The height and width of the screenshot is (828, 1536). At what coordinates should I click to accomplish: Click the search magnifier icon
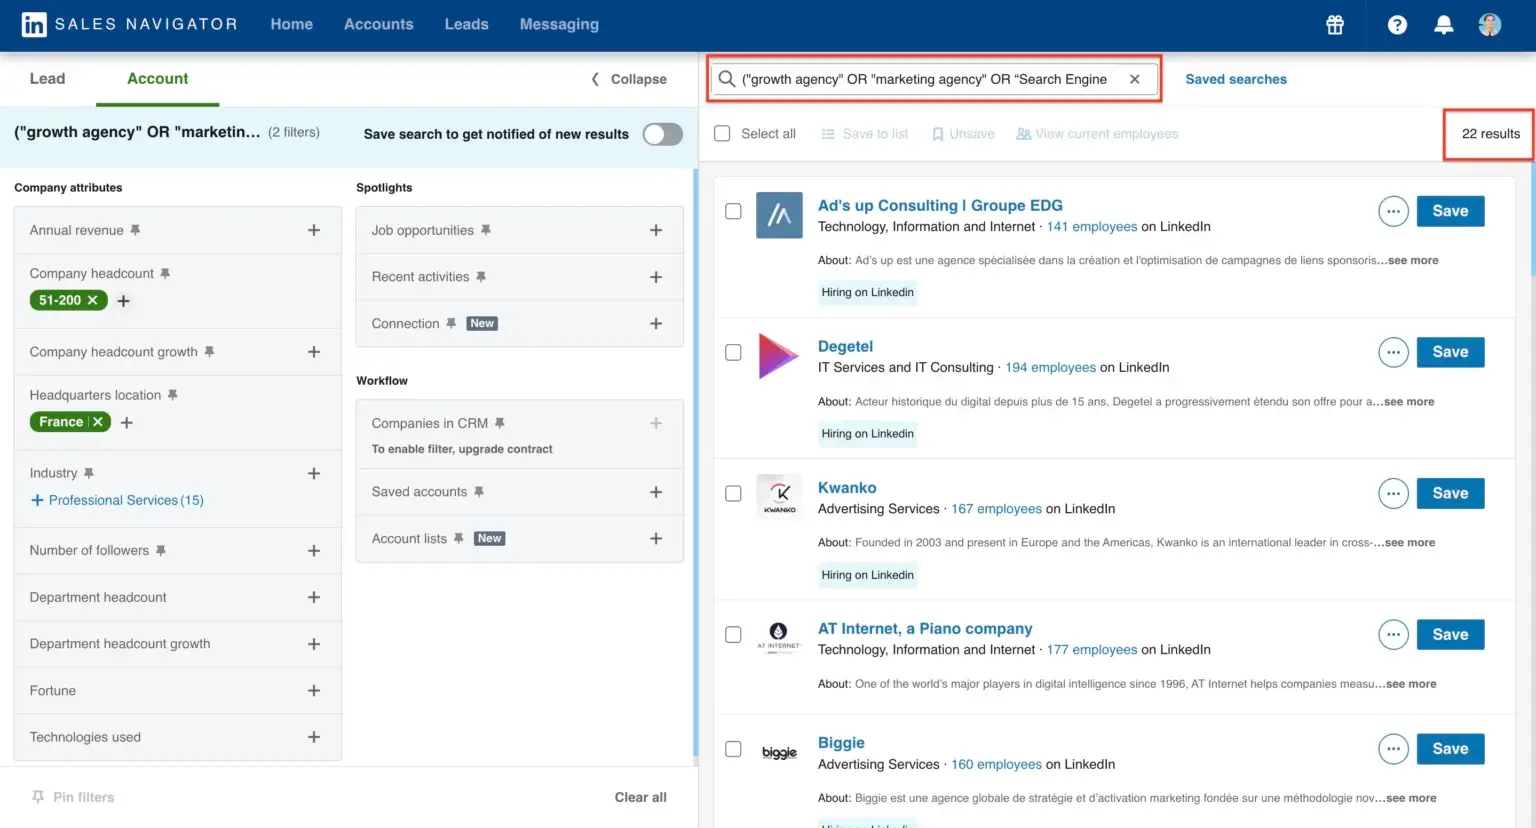[727, 79]
